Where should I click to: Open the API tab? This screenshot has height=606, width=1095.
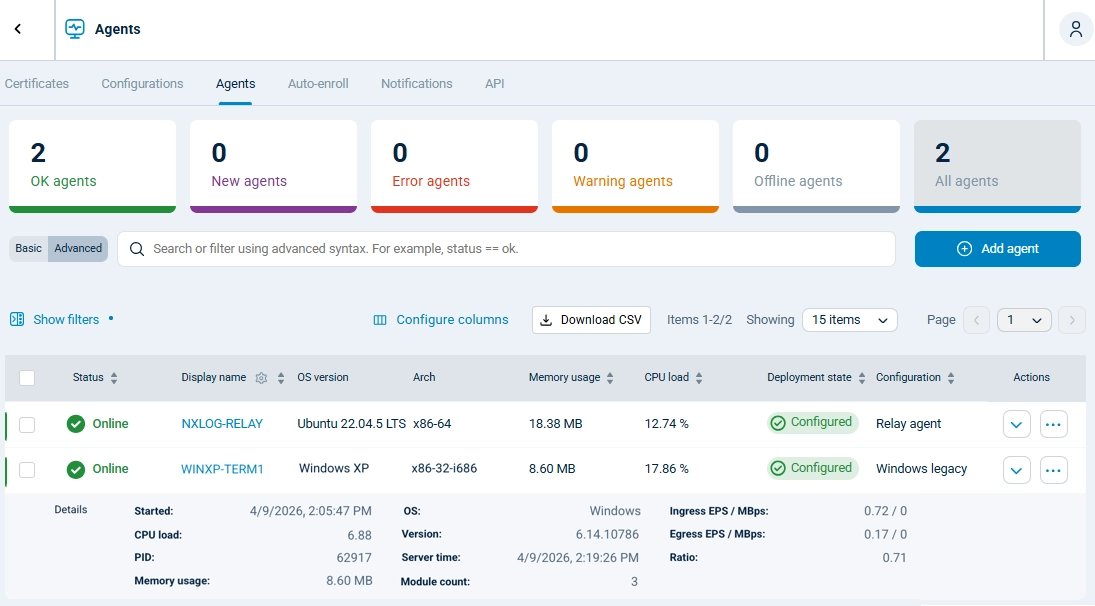tap(494, 84)
